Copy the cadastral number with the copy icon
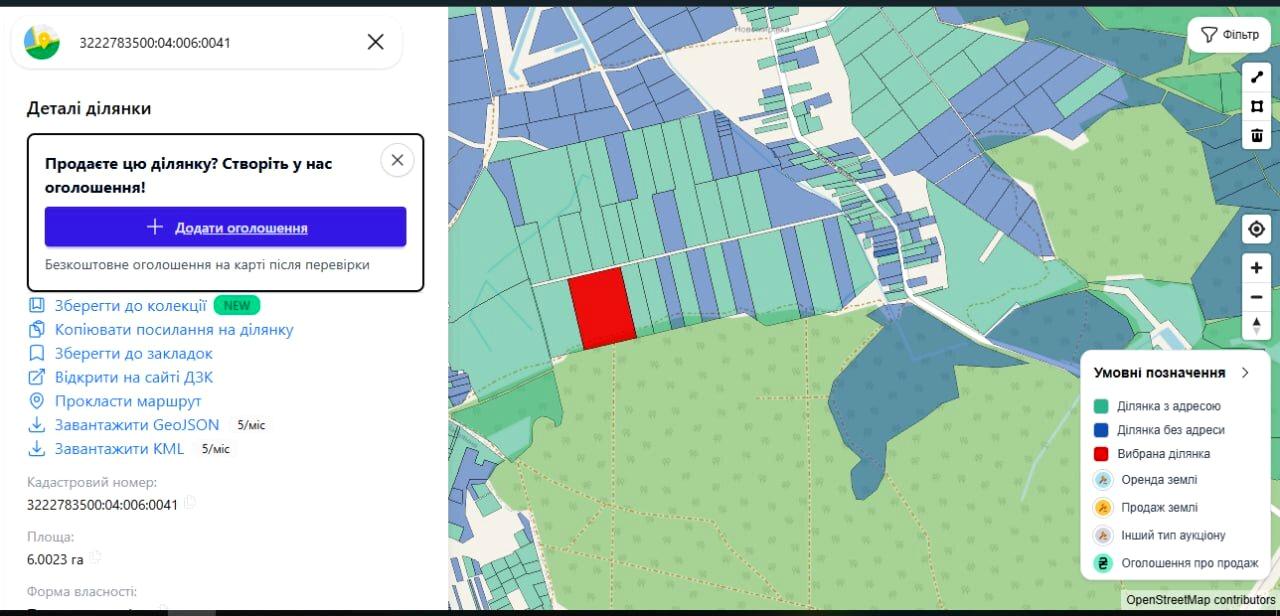The height and width of the screenshot is (616, 1280). point(190,503)
